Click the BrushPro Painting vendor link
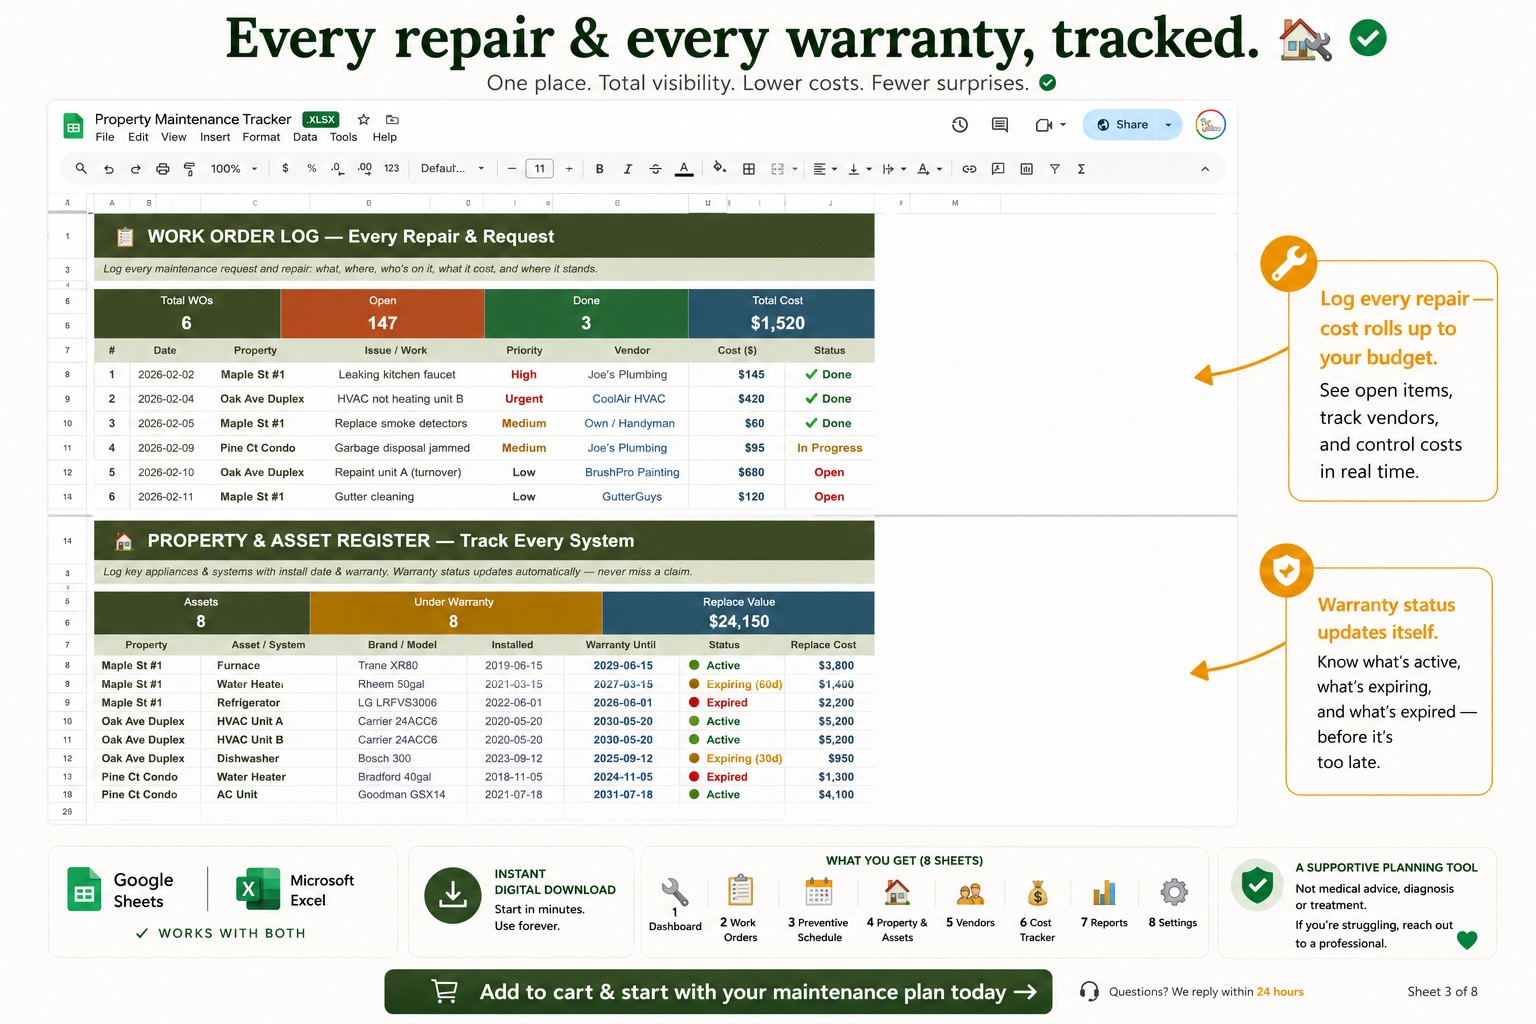The height and width of the screenshot is (1024, 1536). pyautogui.click(x=632, y=472)
